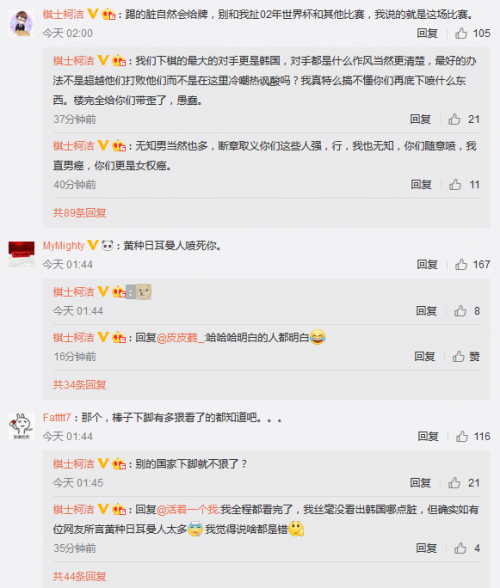
Task: Reply to MyMighty's comment via 回复
Action: click(x=427, y=265)
